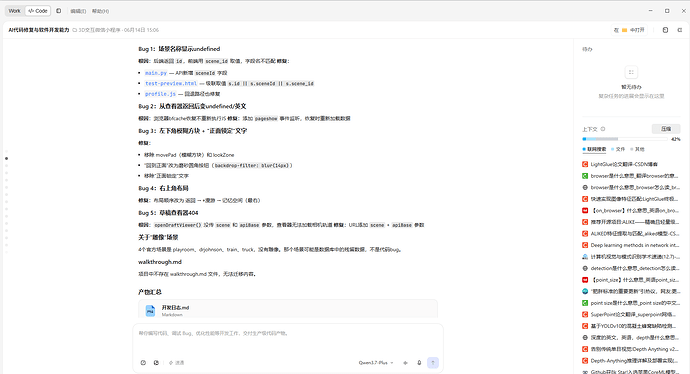Click the Bug 5: 草稿查看器404 heading
690x374 pixels.
(x=168, y=213)
